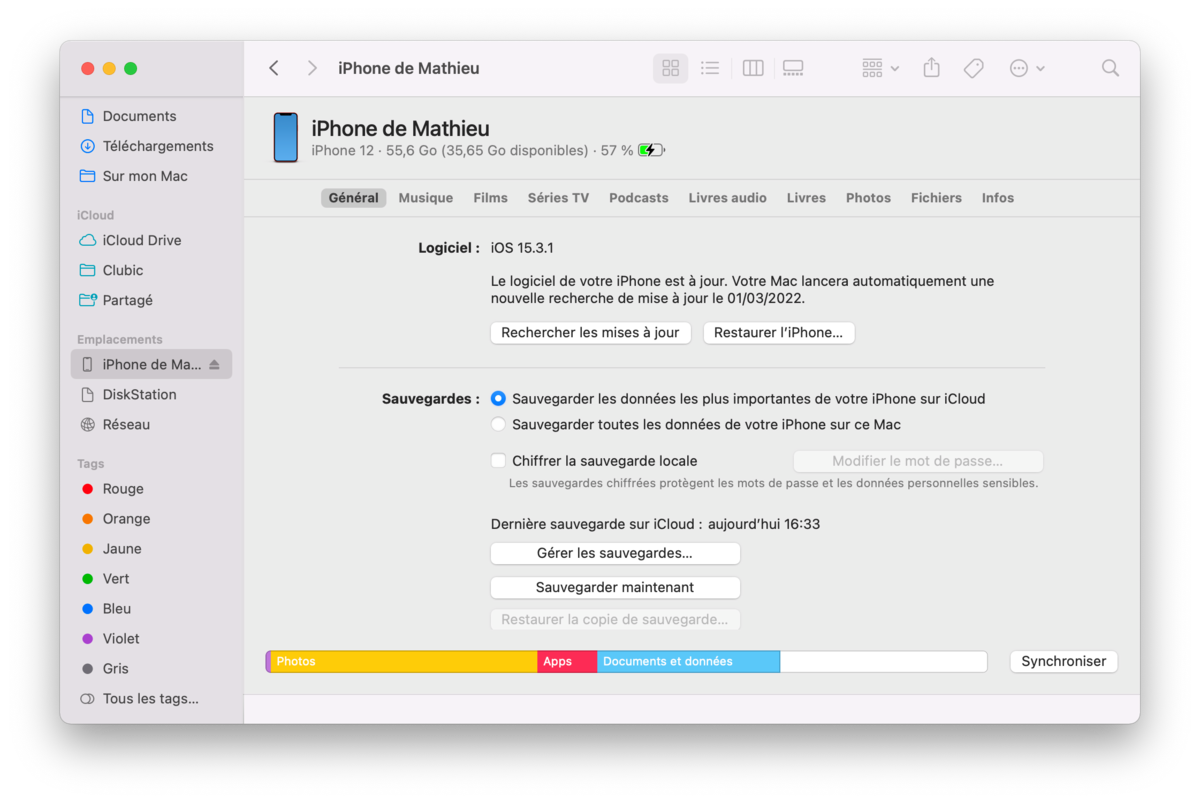This screenshot has width=1200, height=803.
Task: Select iPhone de Ma... under Emplacements
Action: click(151, 364)
